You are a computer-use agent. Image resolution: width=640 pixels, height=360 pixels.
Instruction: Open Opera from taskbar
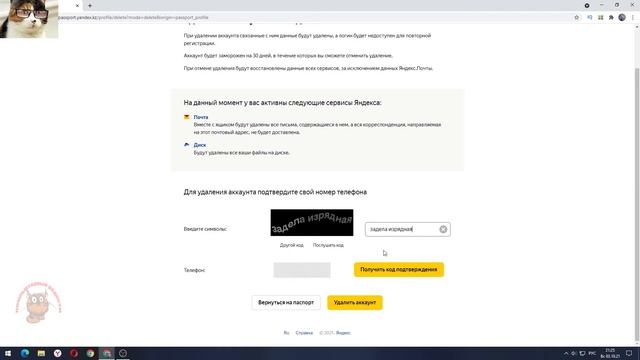point(74,353)
